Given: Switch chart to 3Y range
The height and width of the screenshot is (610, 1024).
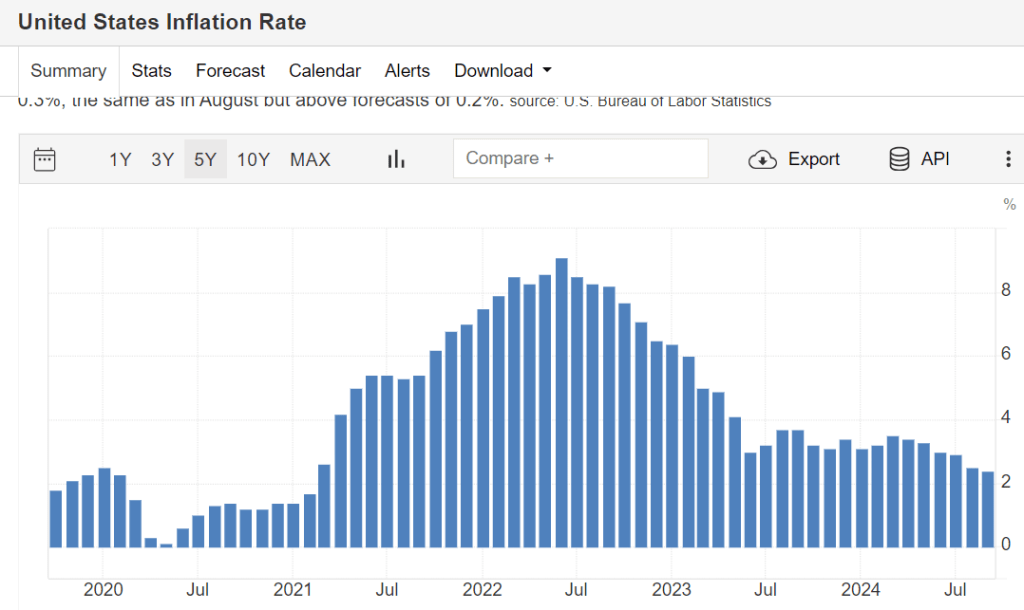Looking at the screenshot, I should pos(162,159).
